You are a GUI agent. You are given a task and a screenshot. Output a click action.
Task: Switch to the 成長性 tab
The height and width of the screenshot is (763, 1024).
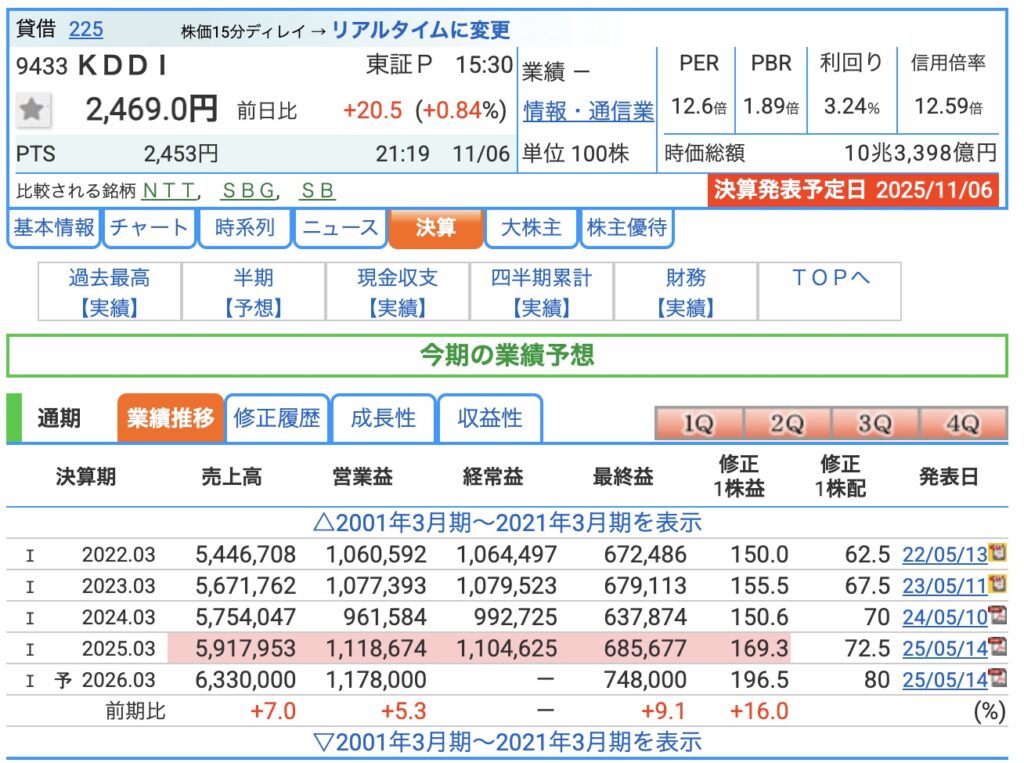click(383, 418)
